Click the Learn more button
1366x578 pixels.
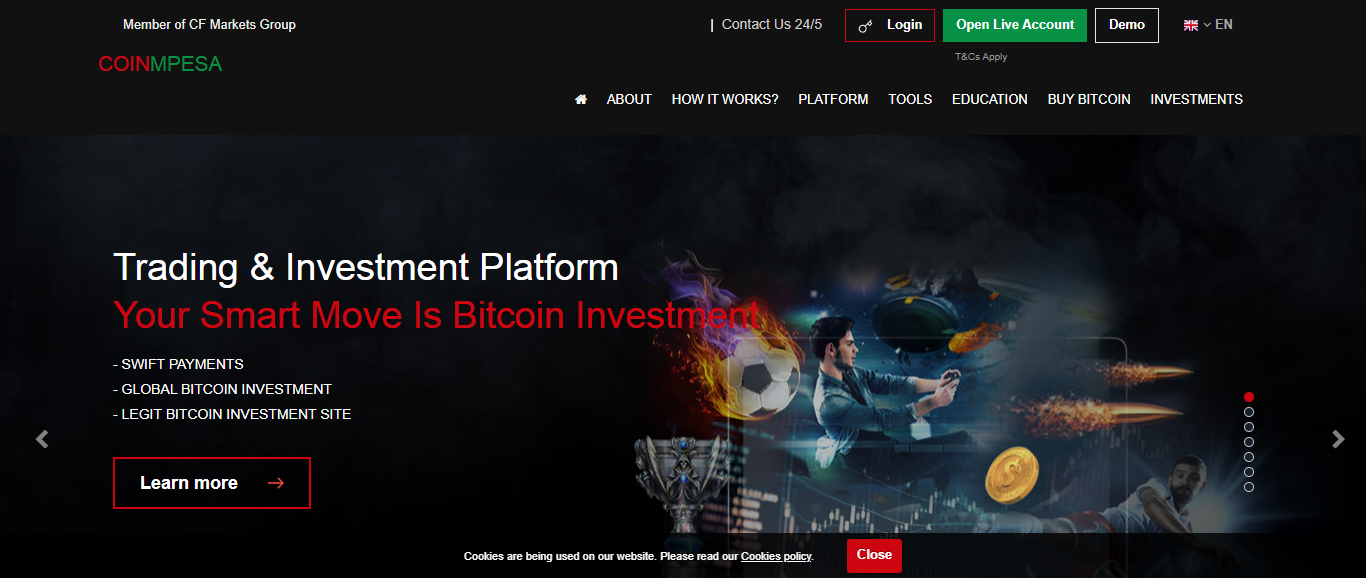pos(212,483)
